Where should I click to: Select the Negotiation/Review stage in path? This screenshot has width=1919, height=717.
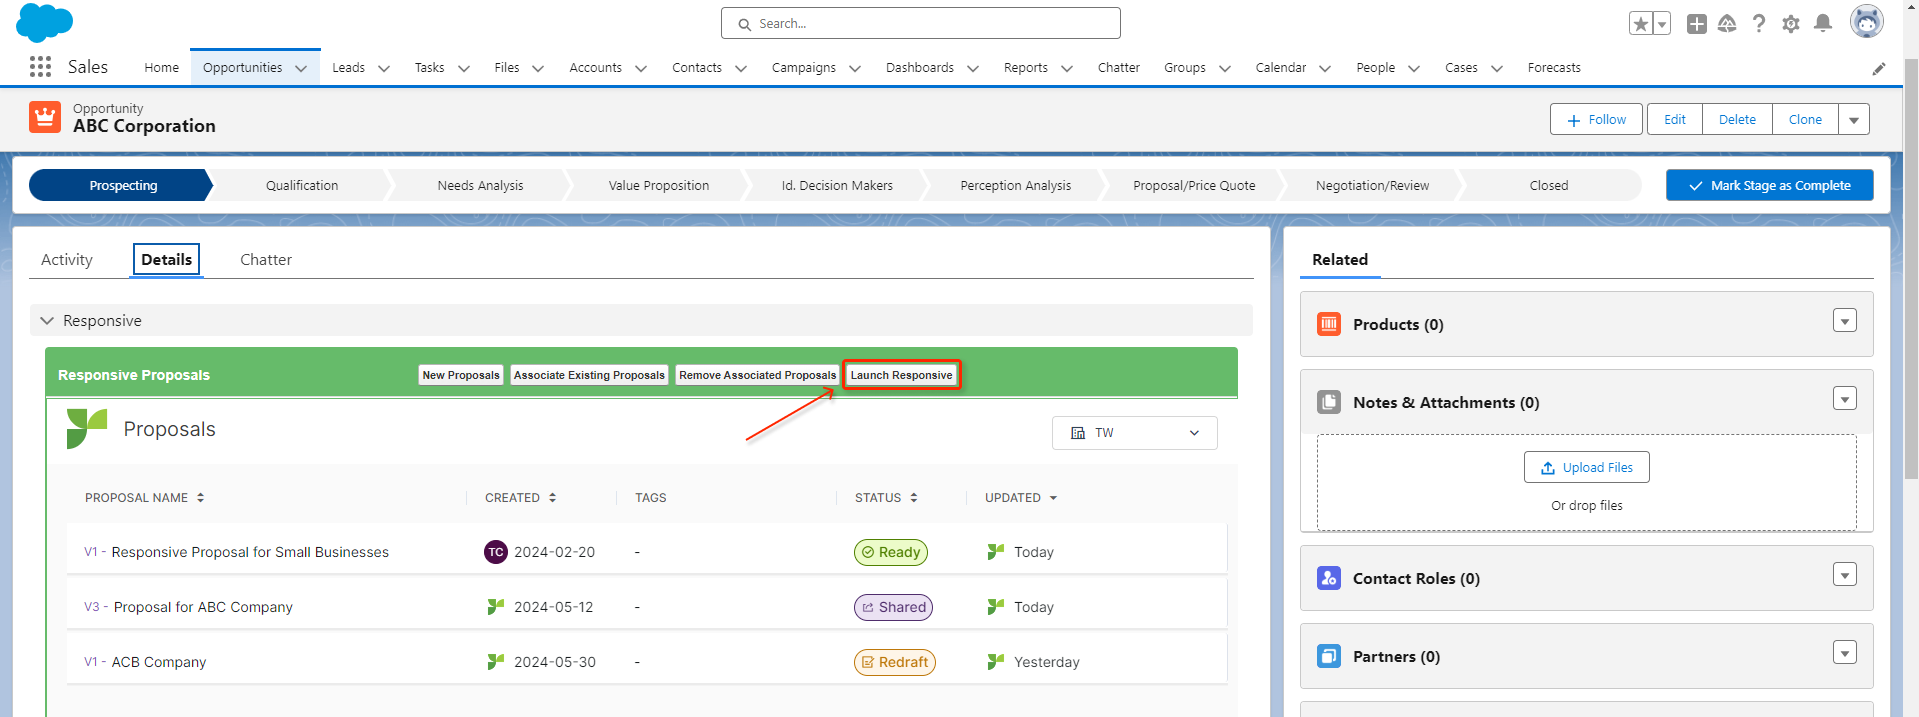pos(1372,185)
